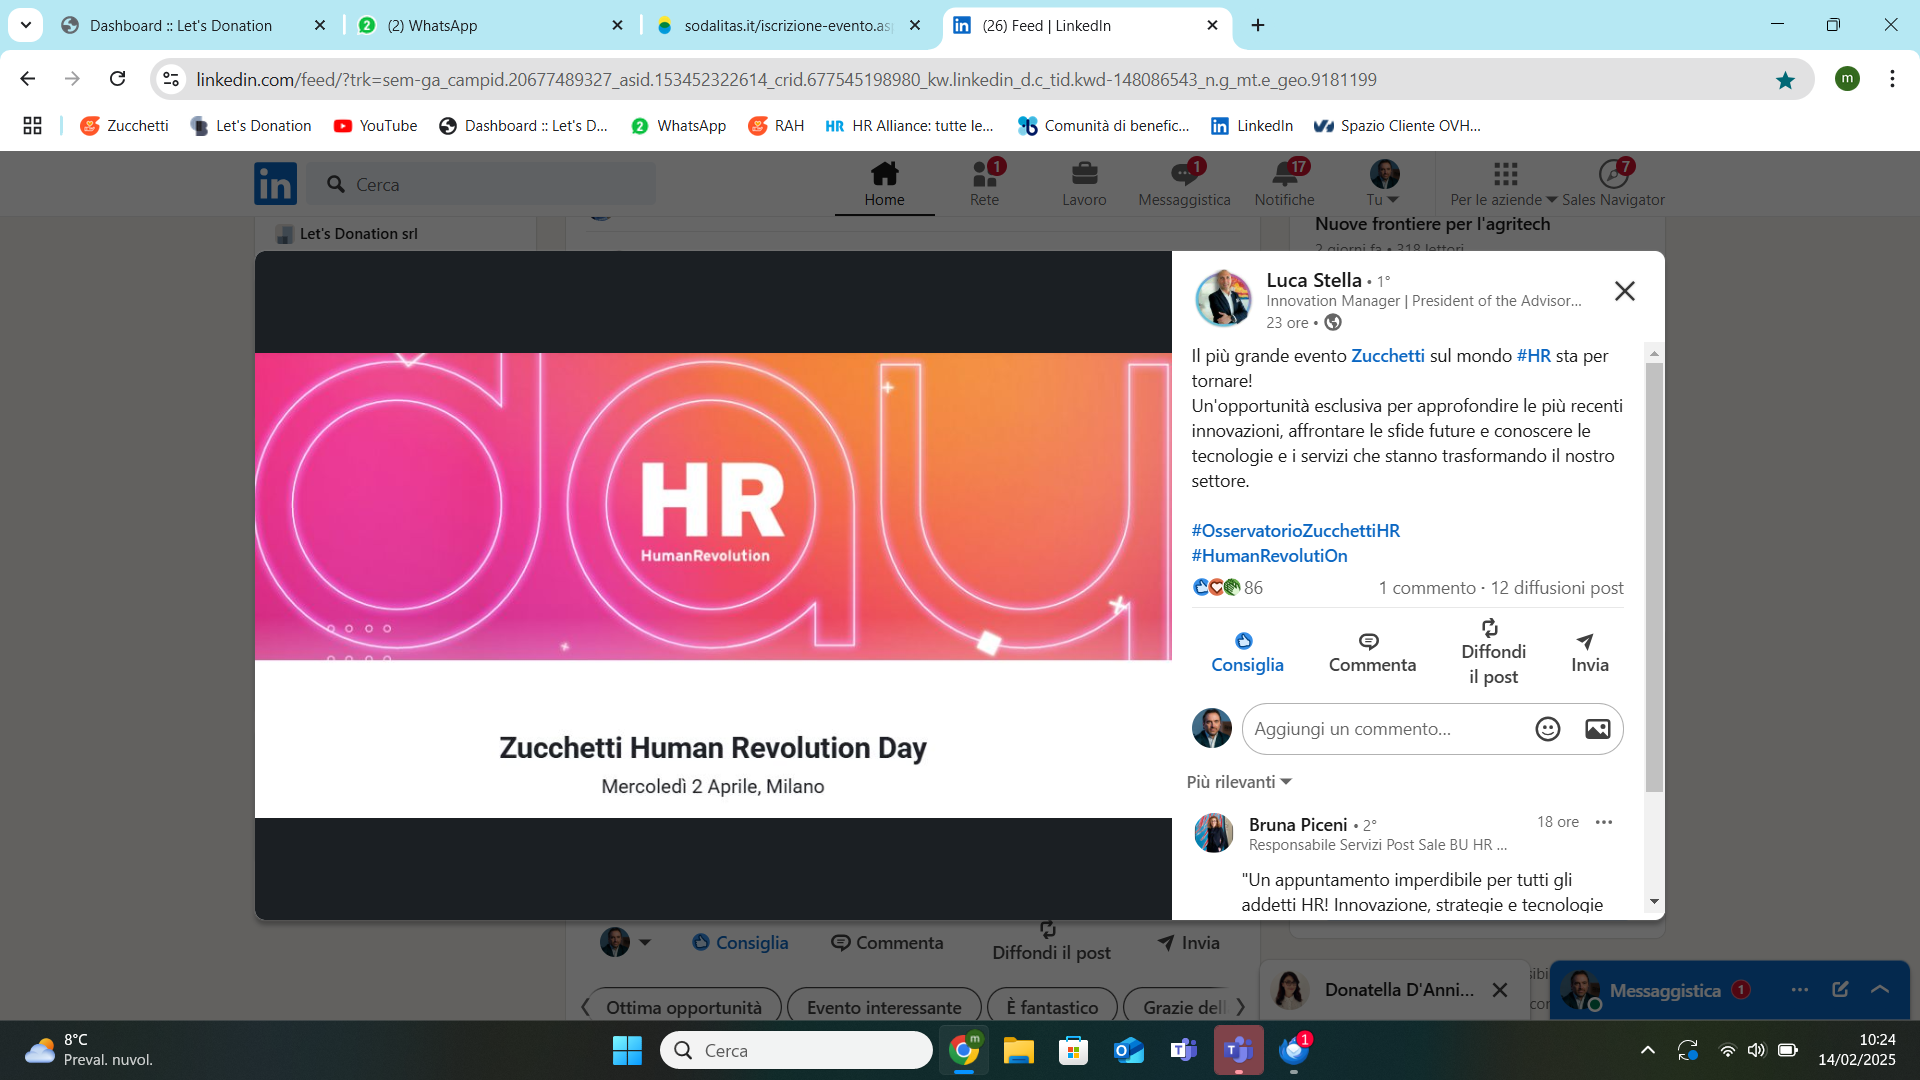The image size is (1920, 1080).
Task: Click the Consiglia like icon in post panel
Action: click(x=1244, y=641)
